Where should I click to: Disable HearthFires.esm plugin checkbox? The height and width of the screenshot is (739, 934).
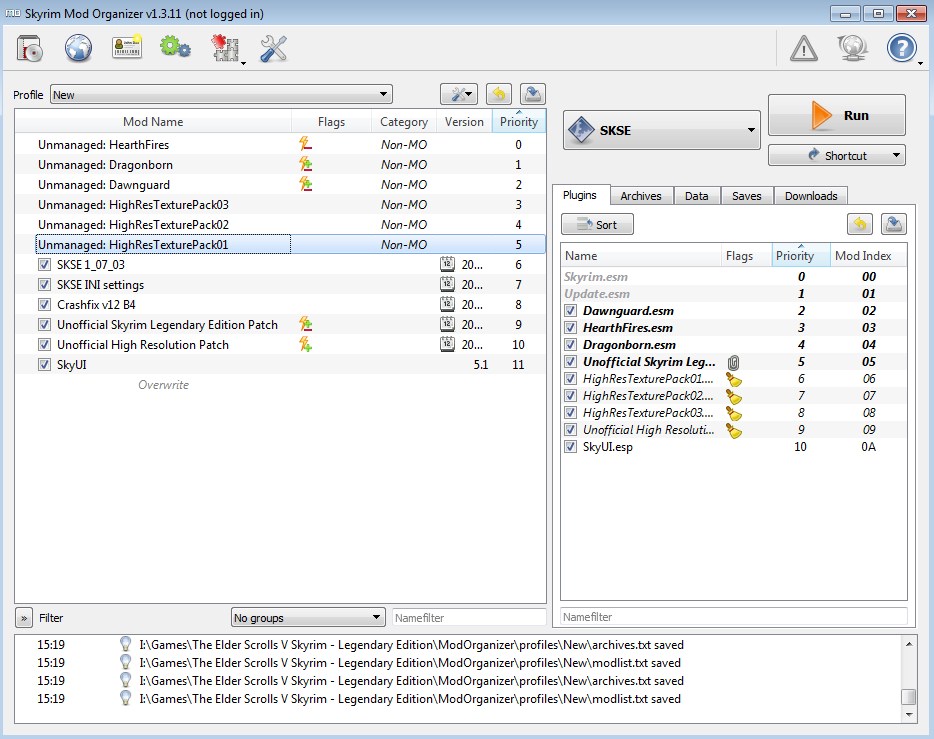[571, 328]
